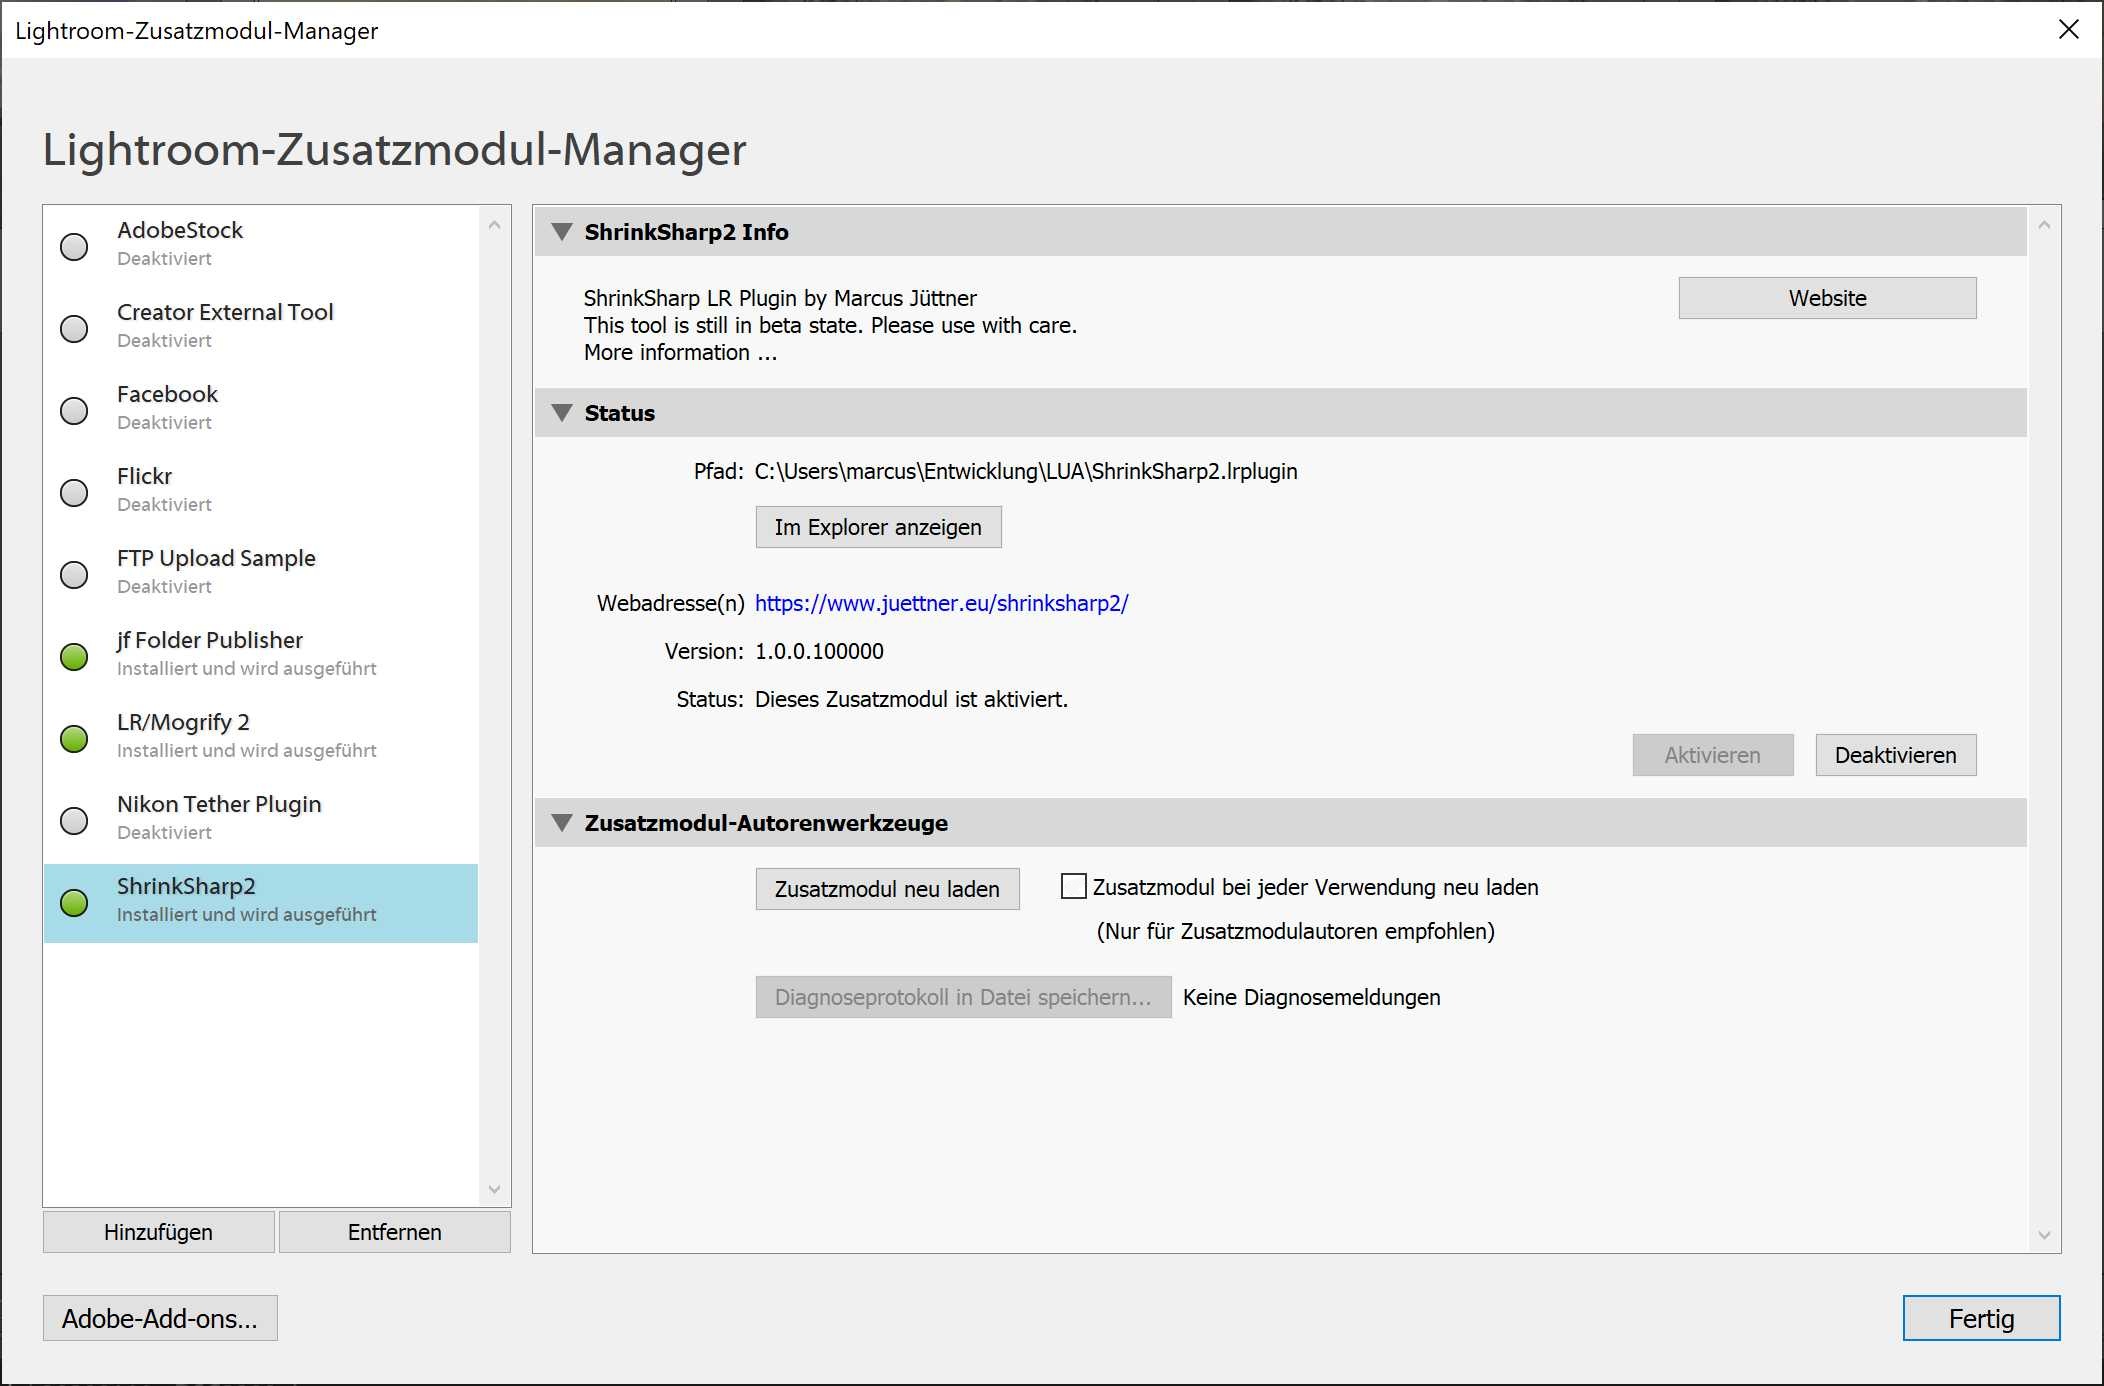Click 'Dieses Zusatzmodul ist aktiviert.' status text
This screenshot has width=2104, height=1386.
click(911, 699)
